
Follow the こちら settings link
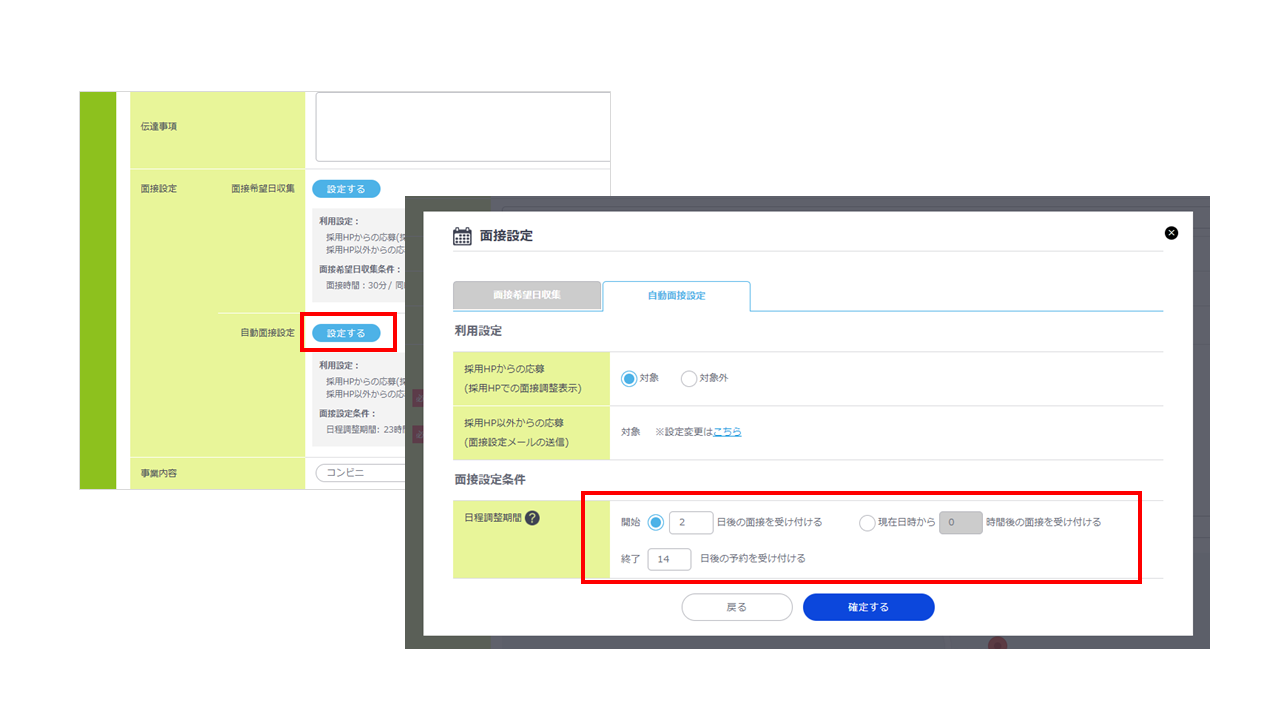pos(727,432)
